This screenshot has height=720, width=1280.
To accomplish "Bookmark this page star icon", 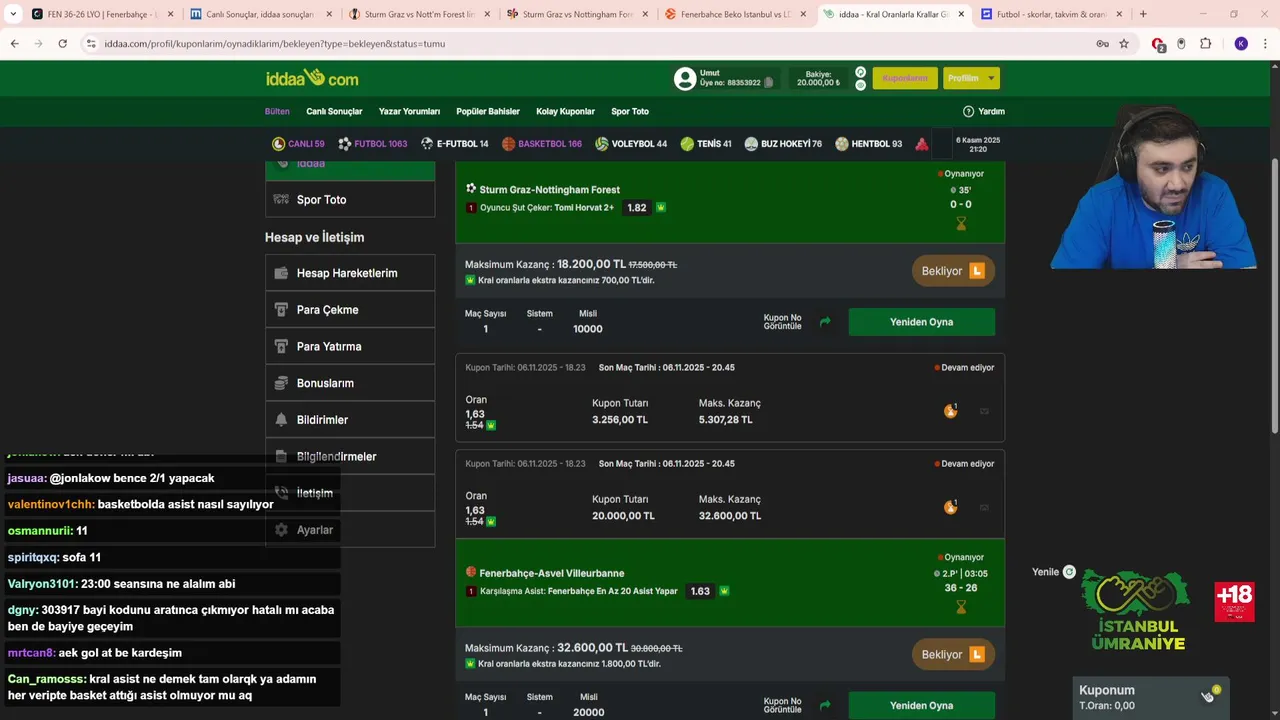I will pyautogui.click(x=1124, y=44).
